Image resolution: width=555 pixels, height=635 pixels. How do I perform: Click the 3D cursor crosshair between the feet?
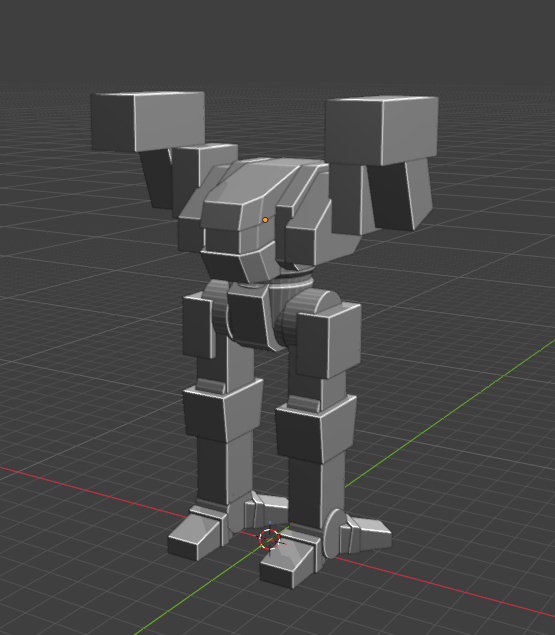point(269,539)
